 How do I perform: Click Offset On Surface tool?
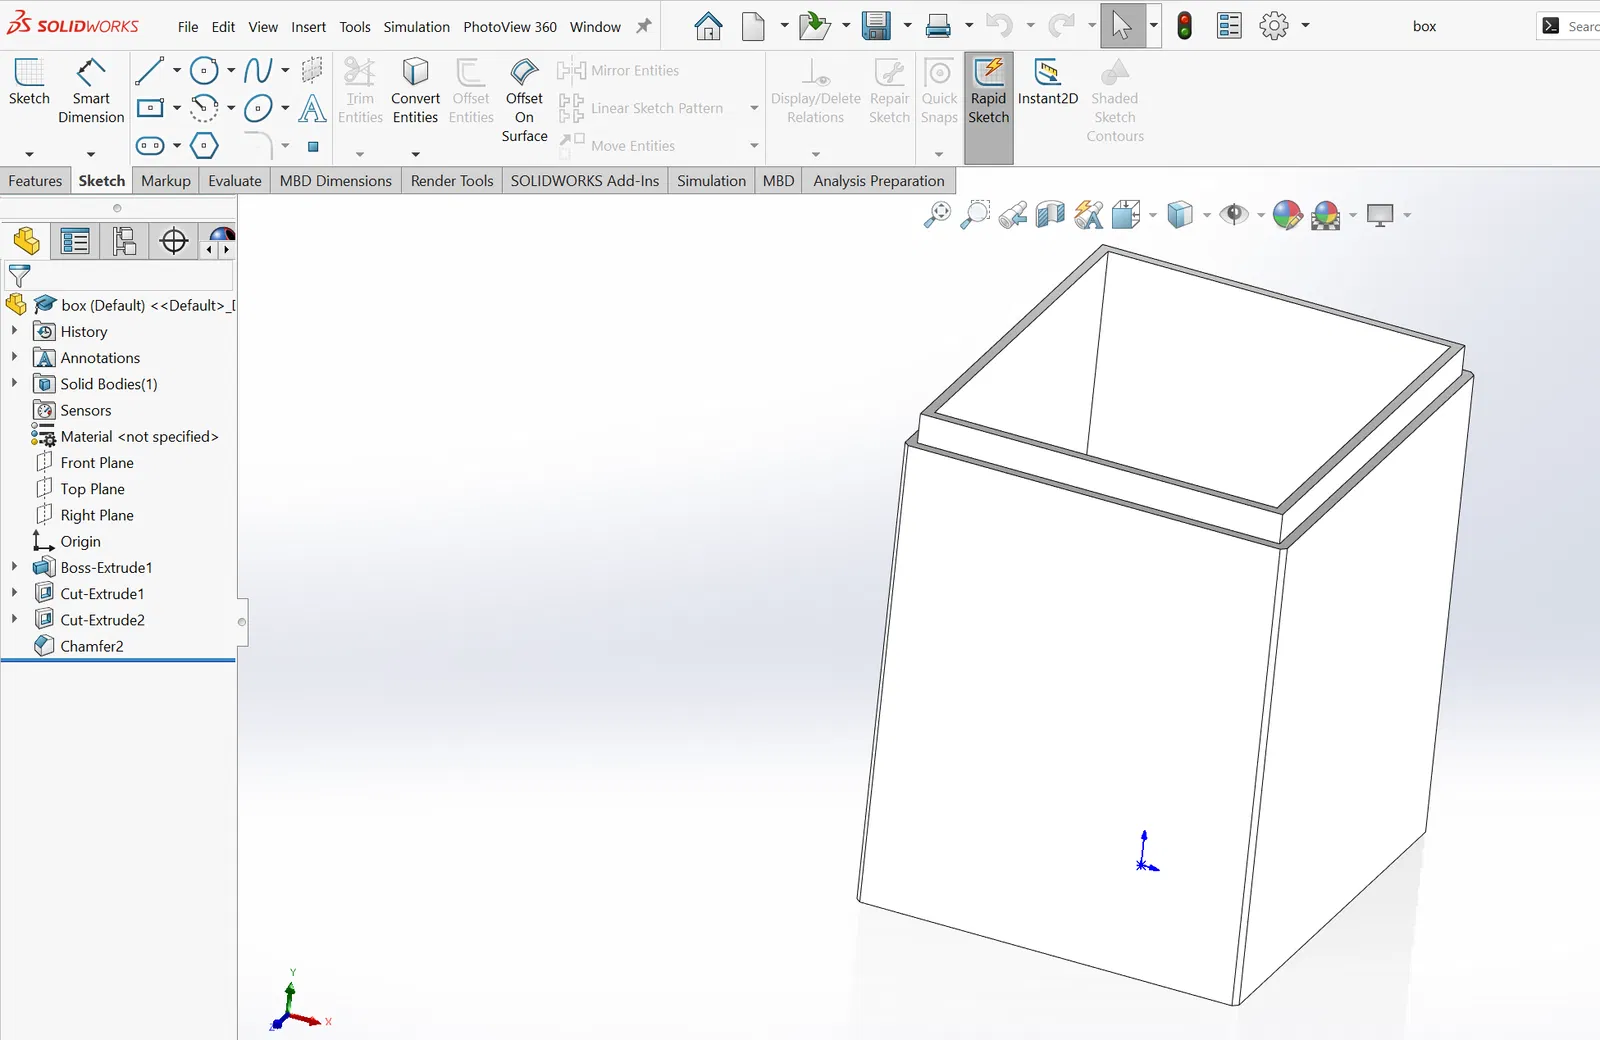524,100
